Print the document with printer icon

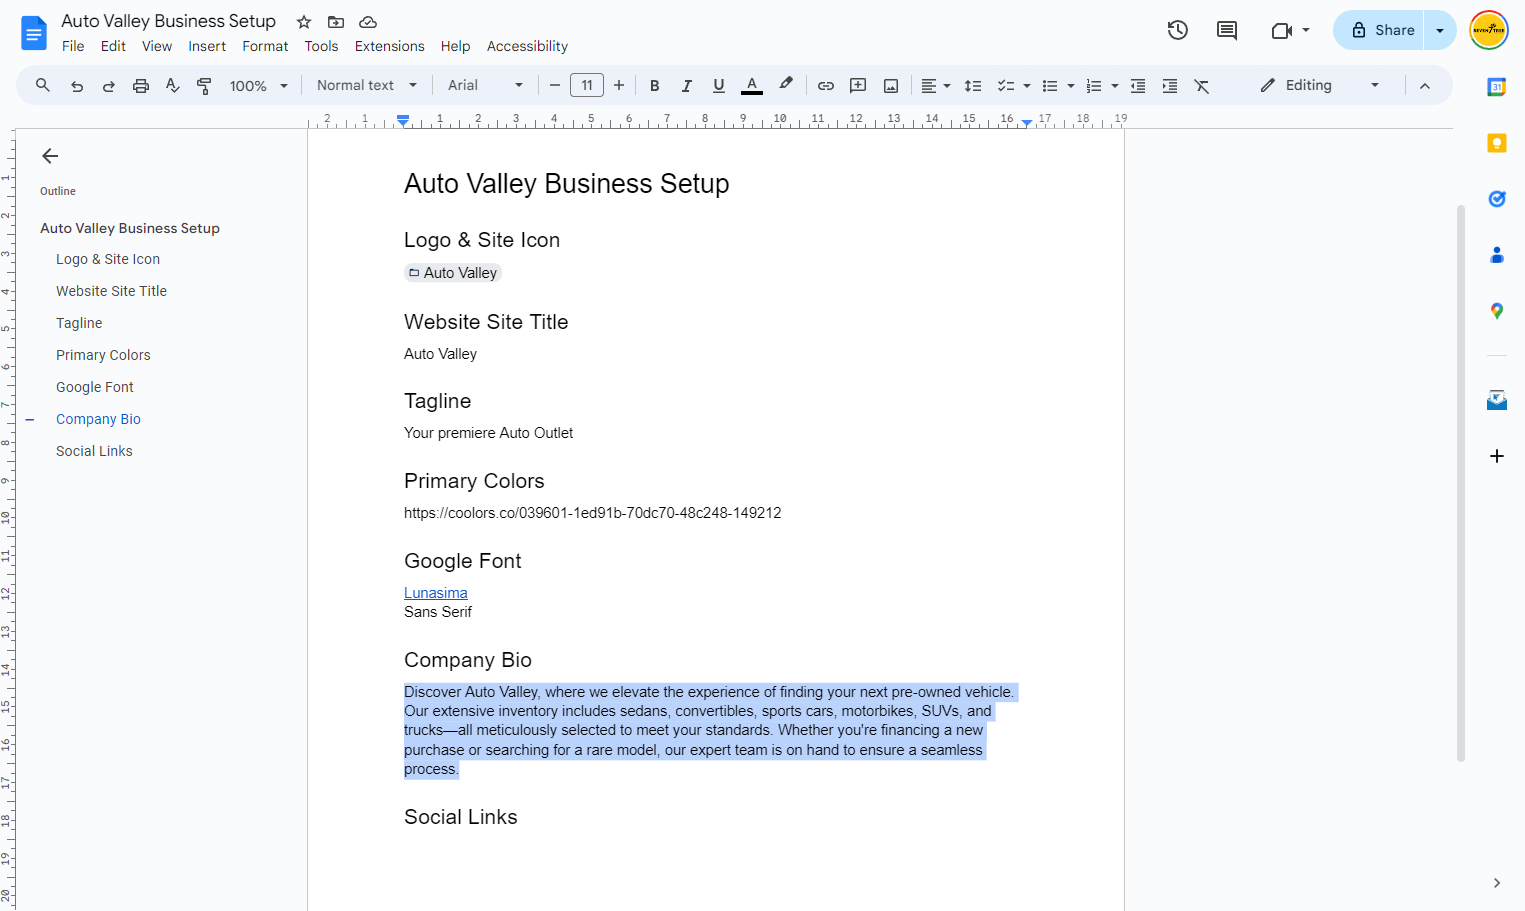point(141,86)
